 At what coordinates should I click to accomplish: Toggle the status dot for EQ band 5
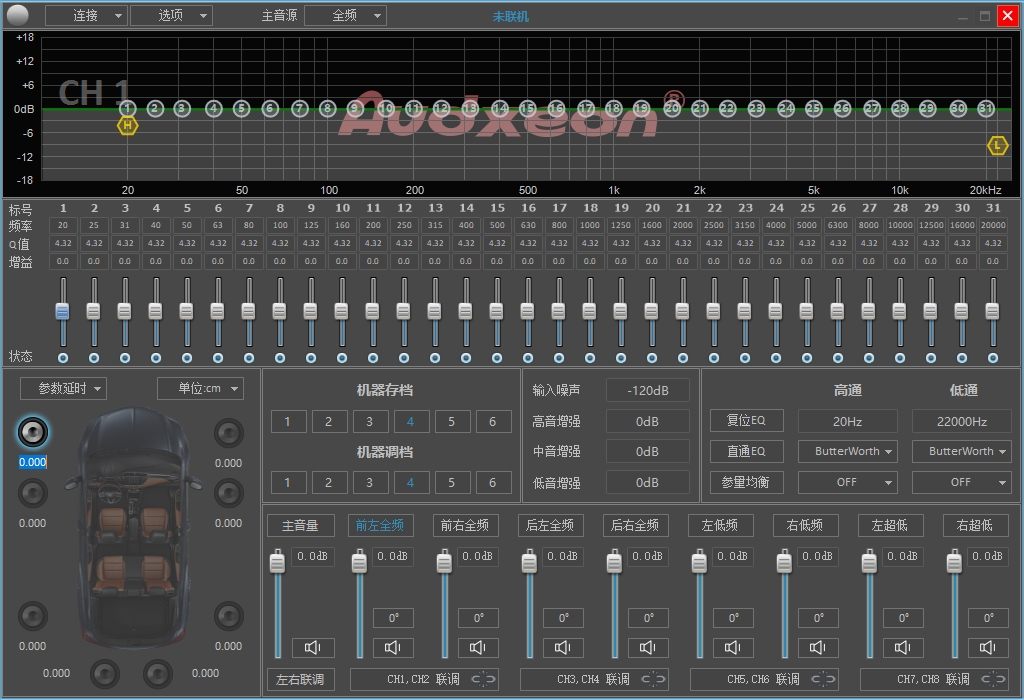(x=187, y=358)
